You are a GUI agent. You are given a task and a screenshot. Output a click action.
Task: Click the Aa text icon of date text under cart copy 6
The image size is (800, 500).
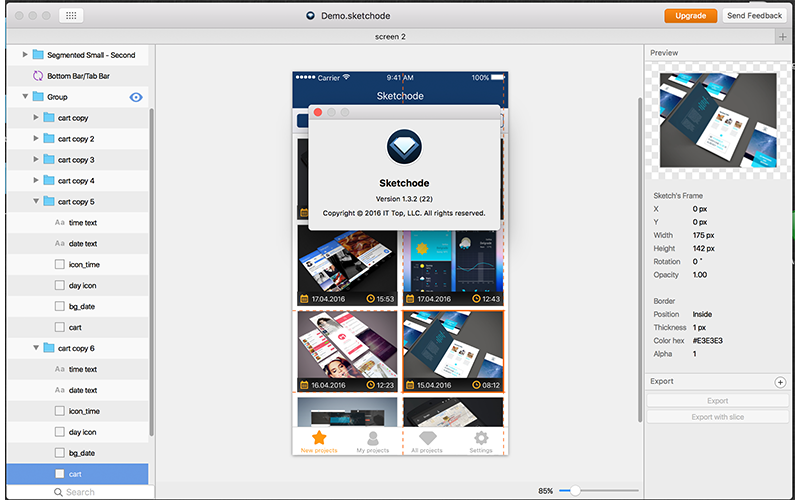coord(60,390)
